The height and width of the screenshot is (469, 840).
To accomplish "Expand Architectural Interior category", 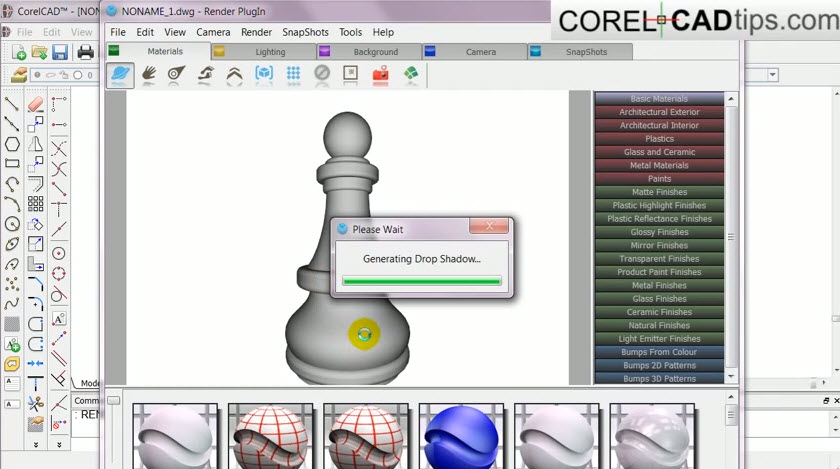I will 659,125.
